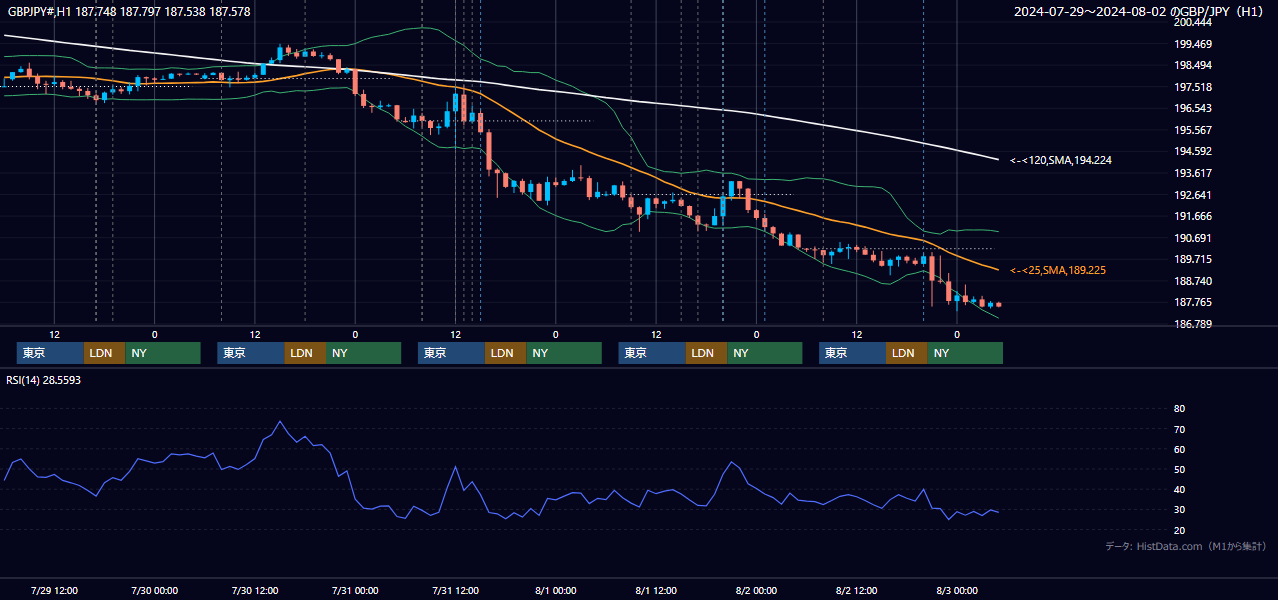Click the LDN session block for 7/29
Image resolution: width=1278 pixels, height=600 pixels.
pos(104,353)
